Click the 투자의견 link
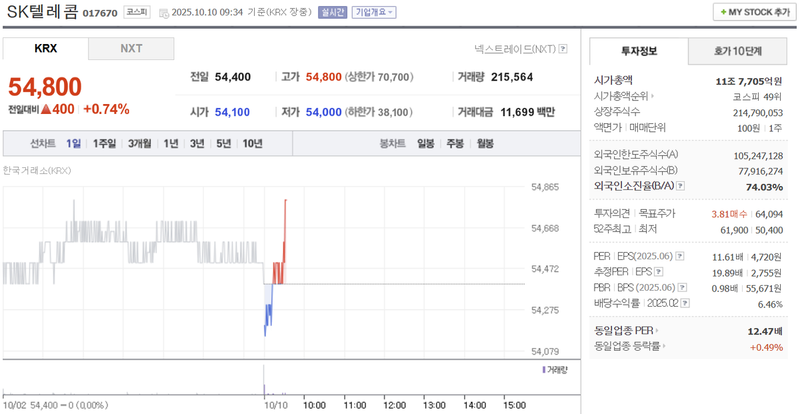Screen dimensions: 800x414 coord(613,214)
